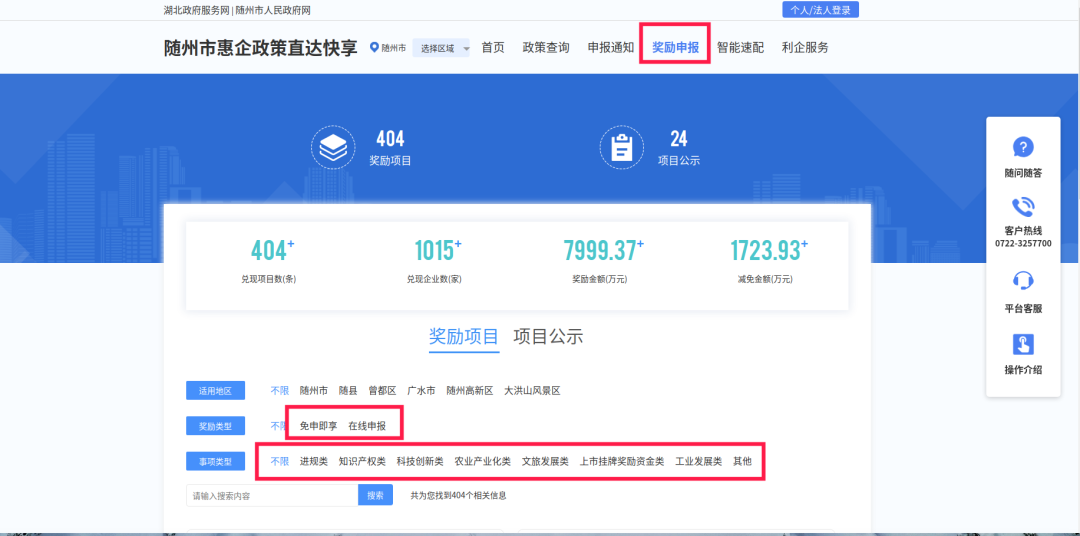1080x536 pixels.
Task: Filter region by 曾都区
Action: point(382,390)
